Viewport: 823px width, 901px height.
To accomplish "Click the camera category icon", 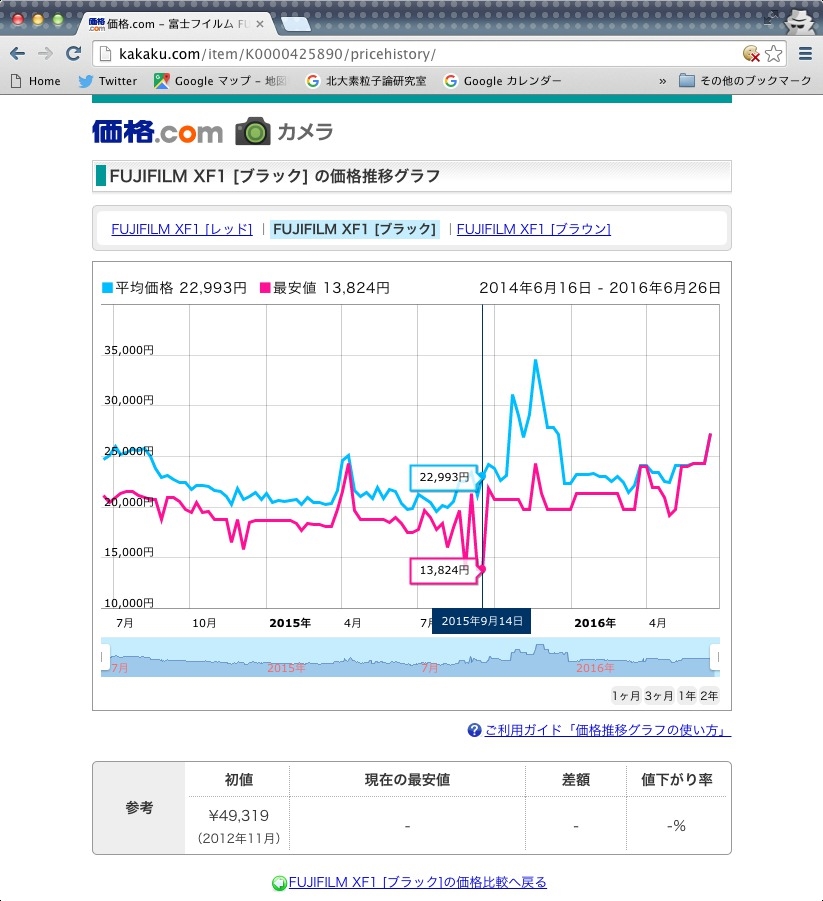I will [252, 131].
